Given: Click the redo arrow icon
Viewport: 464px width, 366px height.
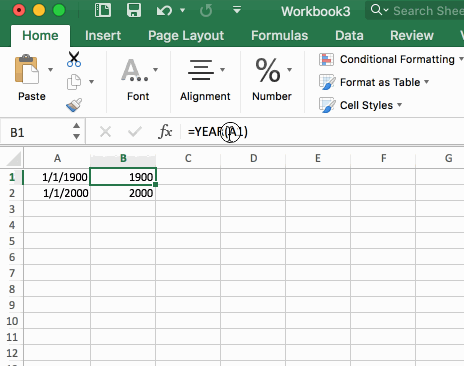Looking at the screenshot, I should click(x=206, y=11).
